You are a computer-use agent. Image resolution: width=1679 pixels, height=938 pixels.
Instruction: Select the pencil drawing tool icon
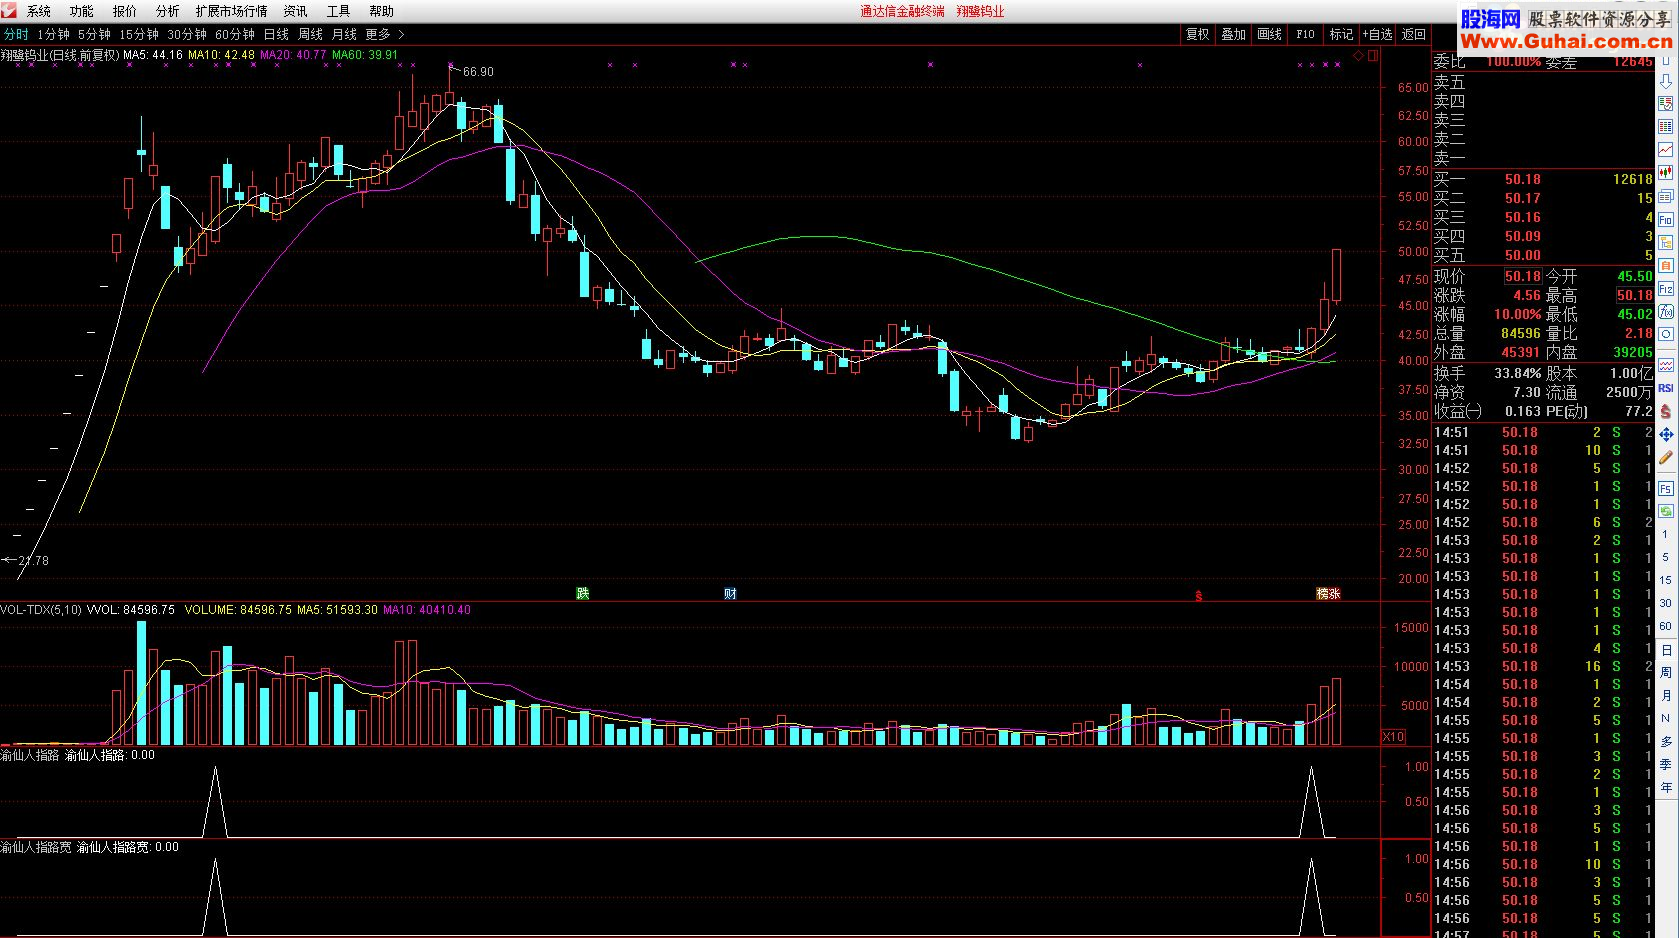click(1666, 458)
